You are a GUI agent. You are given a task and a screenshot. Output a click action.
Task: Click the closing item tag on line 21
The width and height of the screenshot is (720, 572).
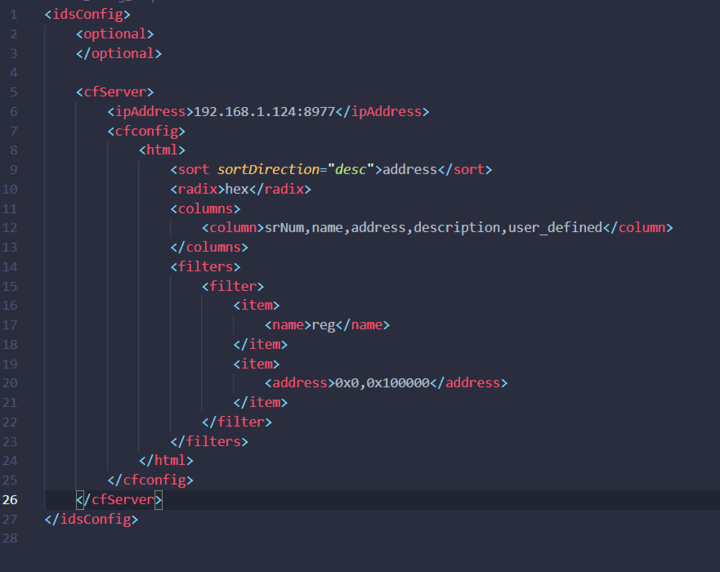(260, 403)
